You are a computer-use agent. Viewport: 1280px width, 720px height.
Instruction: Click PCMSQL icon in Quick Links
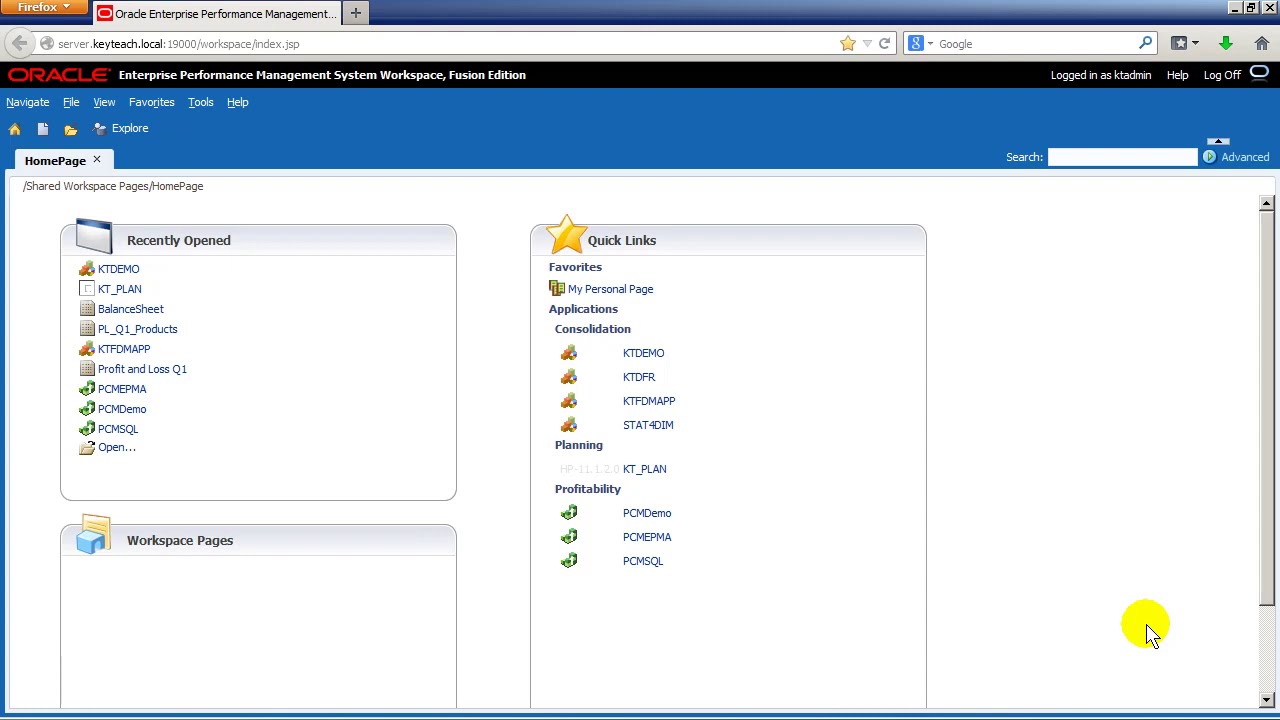click(569, 561)
